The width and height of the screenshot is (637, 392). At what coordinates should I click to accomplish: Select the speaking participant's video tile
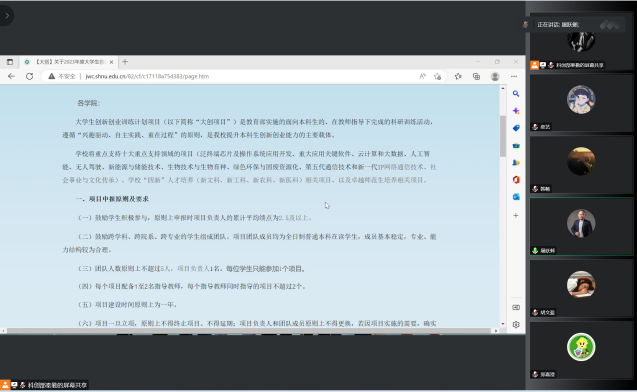581,227
